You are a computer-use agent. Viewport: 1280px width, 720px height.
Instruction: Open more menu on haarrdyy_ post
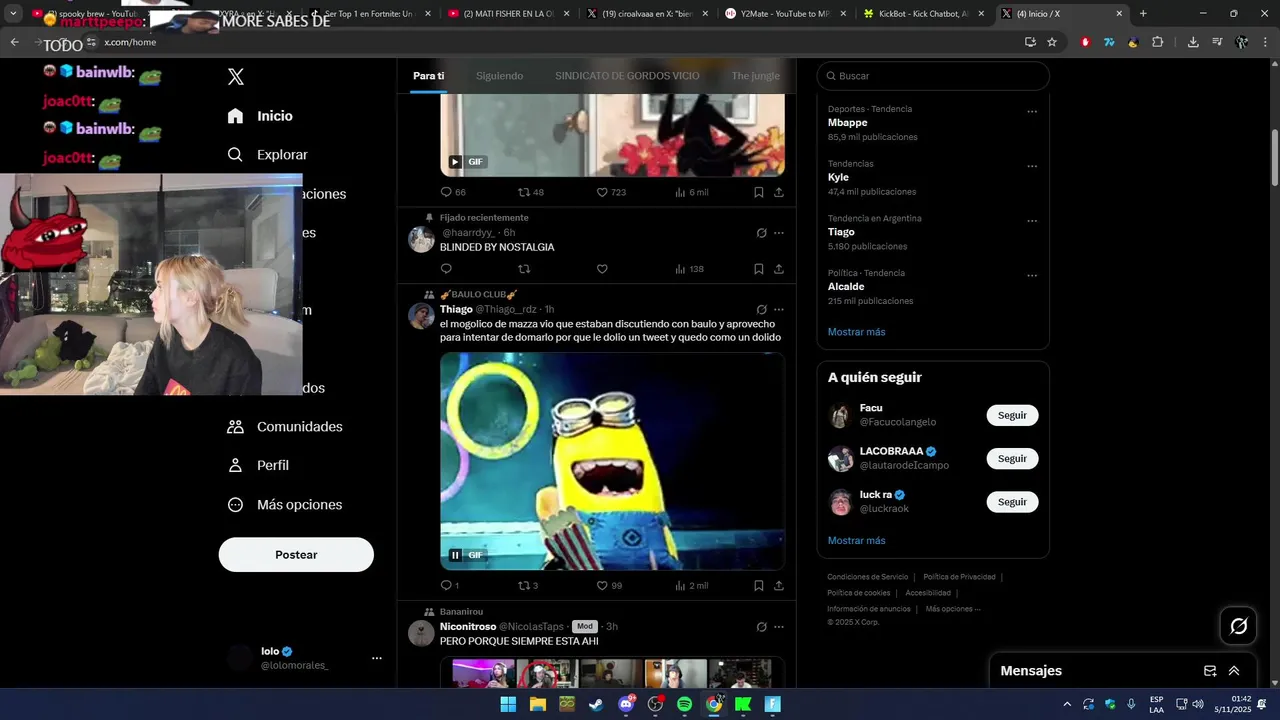[x=779, y=233]
